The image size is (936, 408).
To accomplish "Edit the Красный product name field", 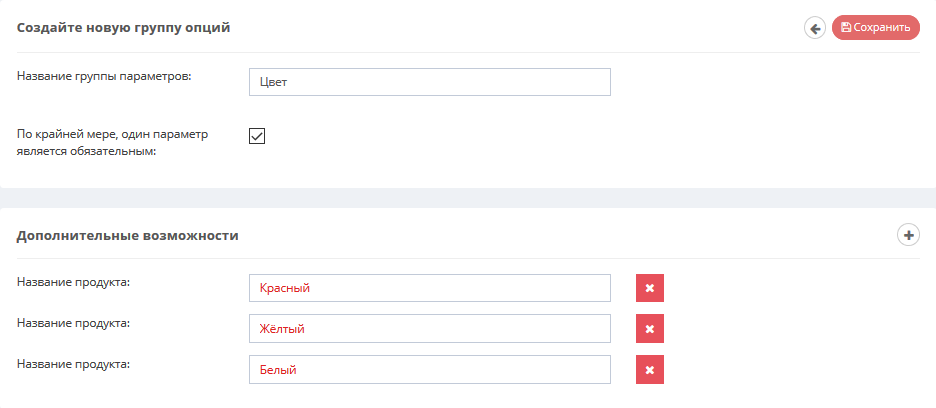I will pos(430,288).
